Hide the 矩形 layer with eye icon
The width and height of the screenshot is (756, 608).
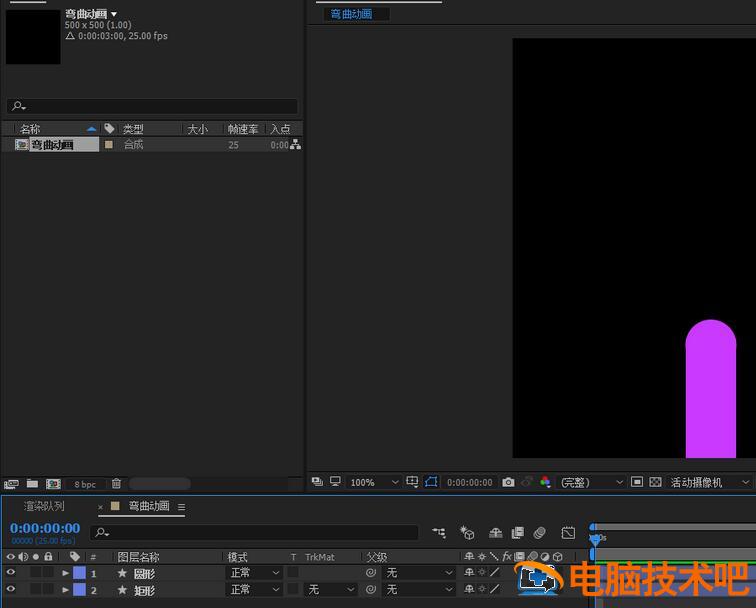pos(11,590)
